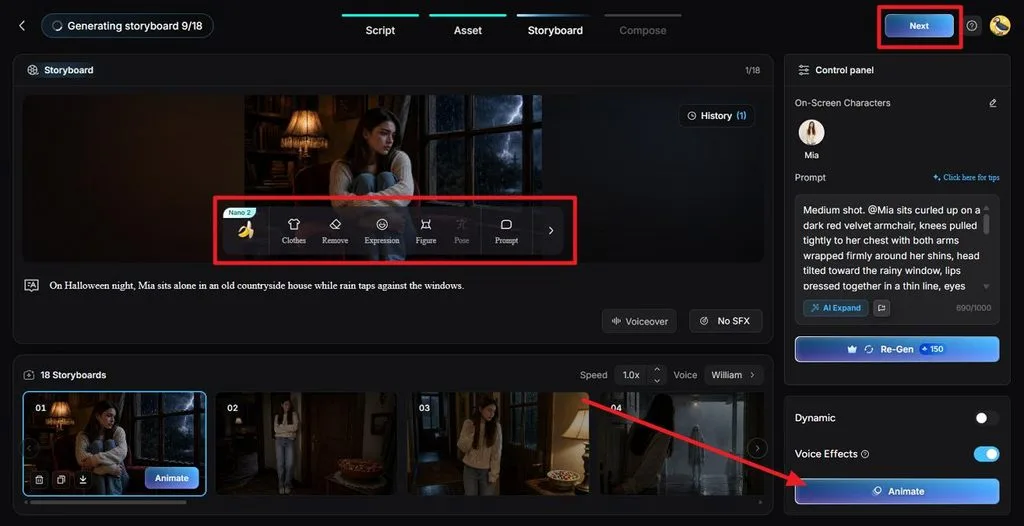This screenshot has height=526, width=1024.
Task: Click Re-Gen button costing 150
Action: 897,349
